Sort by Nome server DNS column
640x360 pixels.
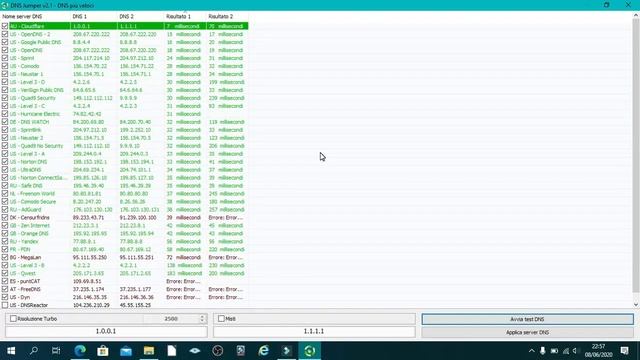pyautogui.click(x=35, y=16)
